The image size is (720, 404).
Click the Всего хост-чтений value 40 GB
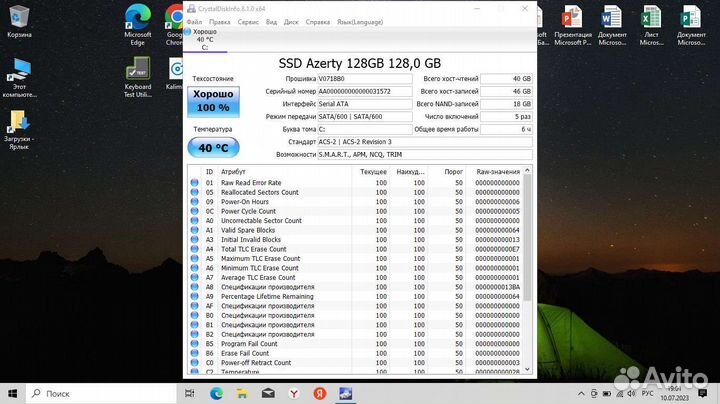coord(506,79)
